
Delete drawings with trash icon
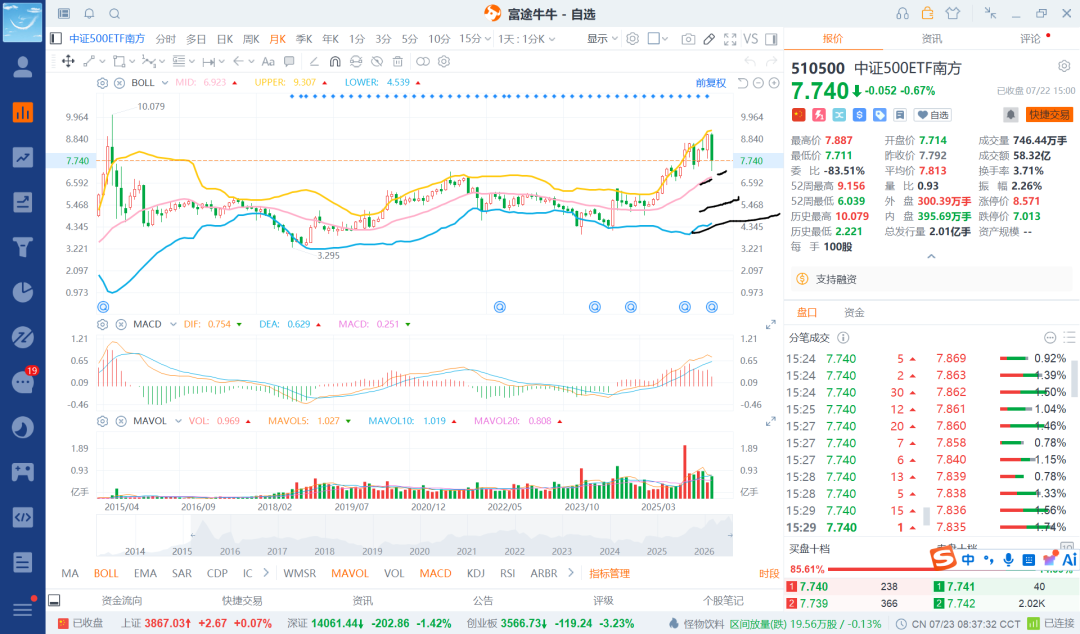[397, 61]
